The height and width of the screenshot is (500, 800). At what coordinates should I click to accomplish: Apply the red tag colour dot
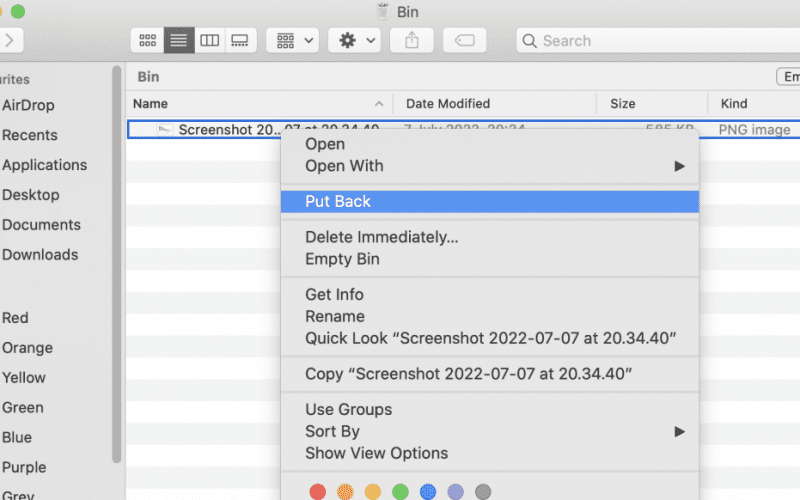[x=318, y=492]
